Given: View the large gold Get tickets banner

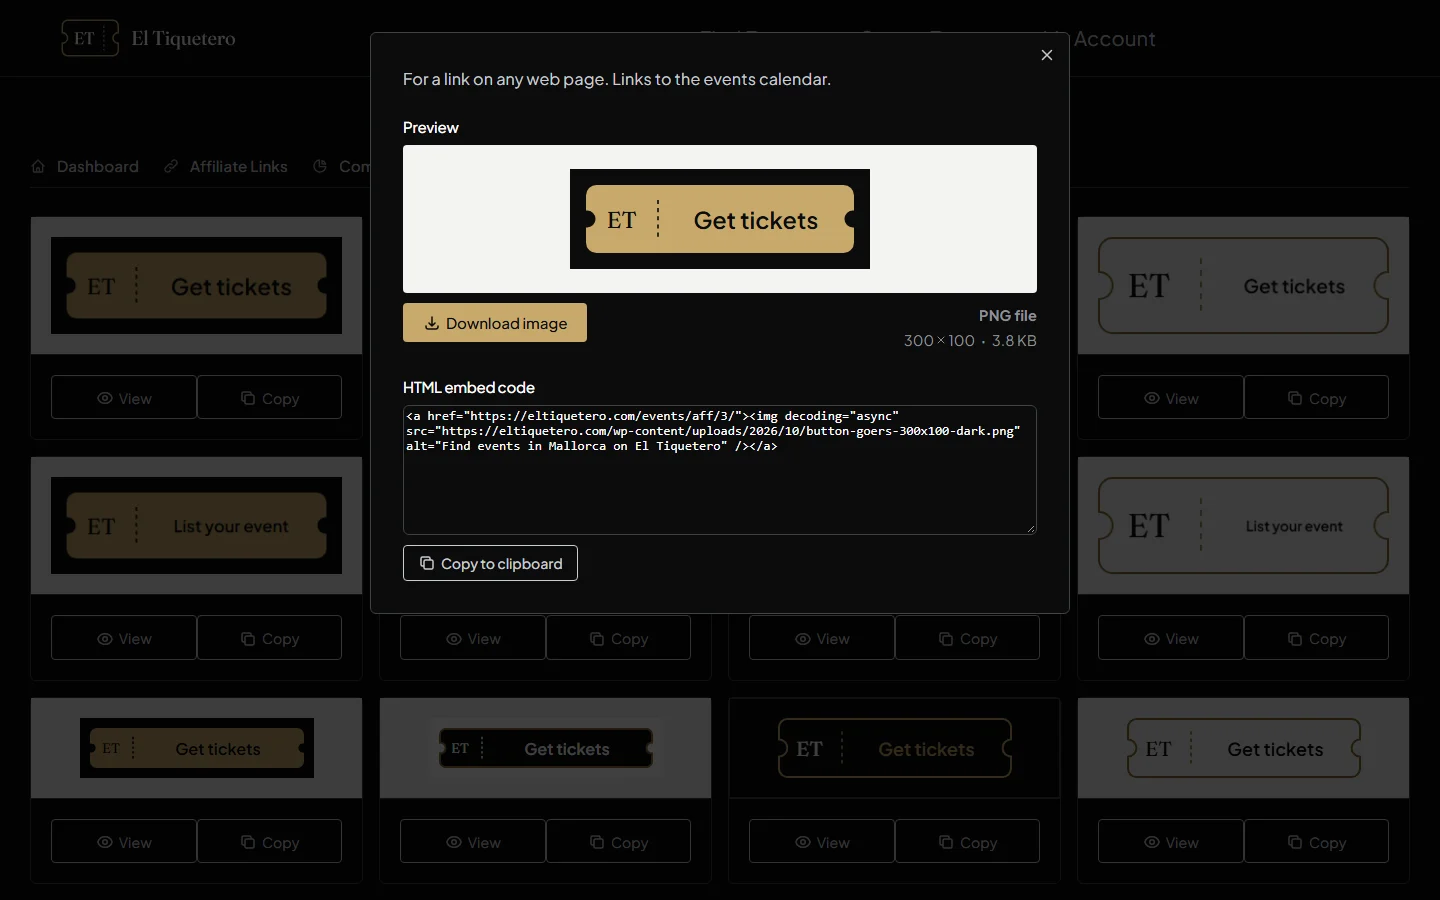Looking at the screenshot, I should 124,398.
